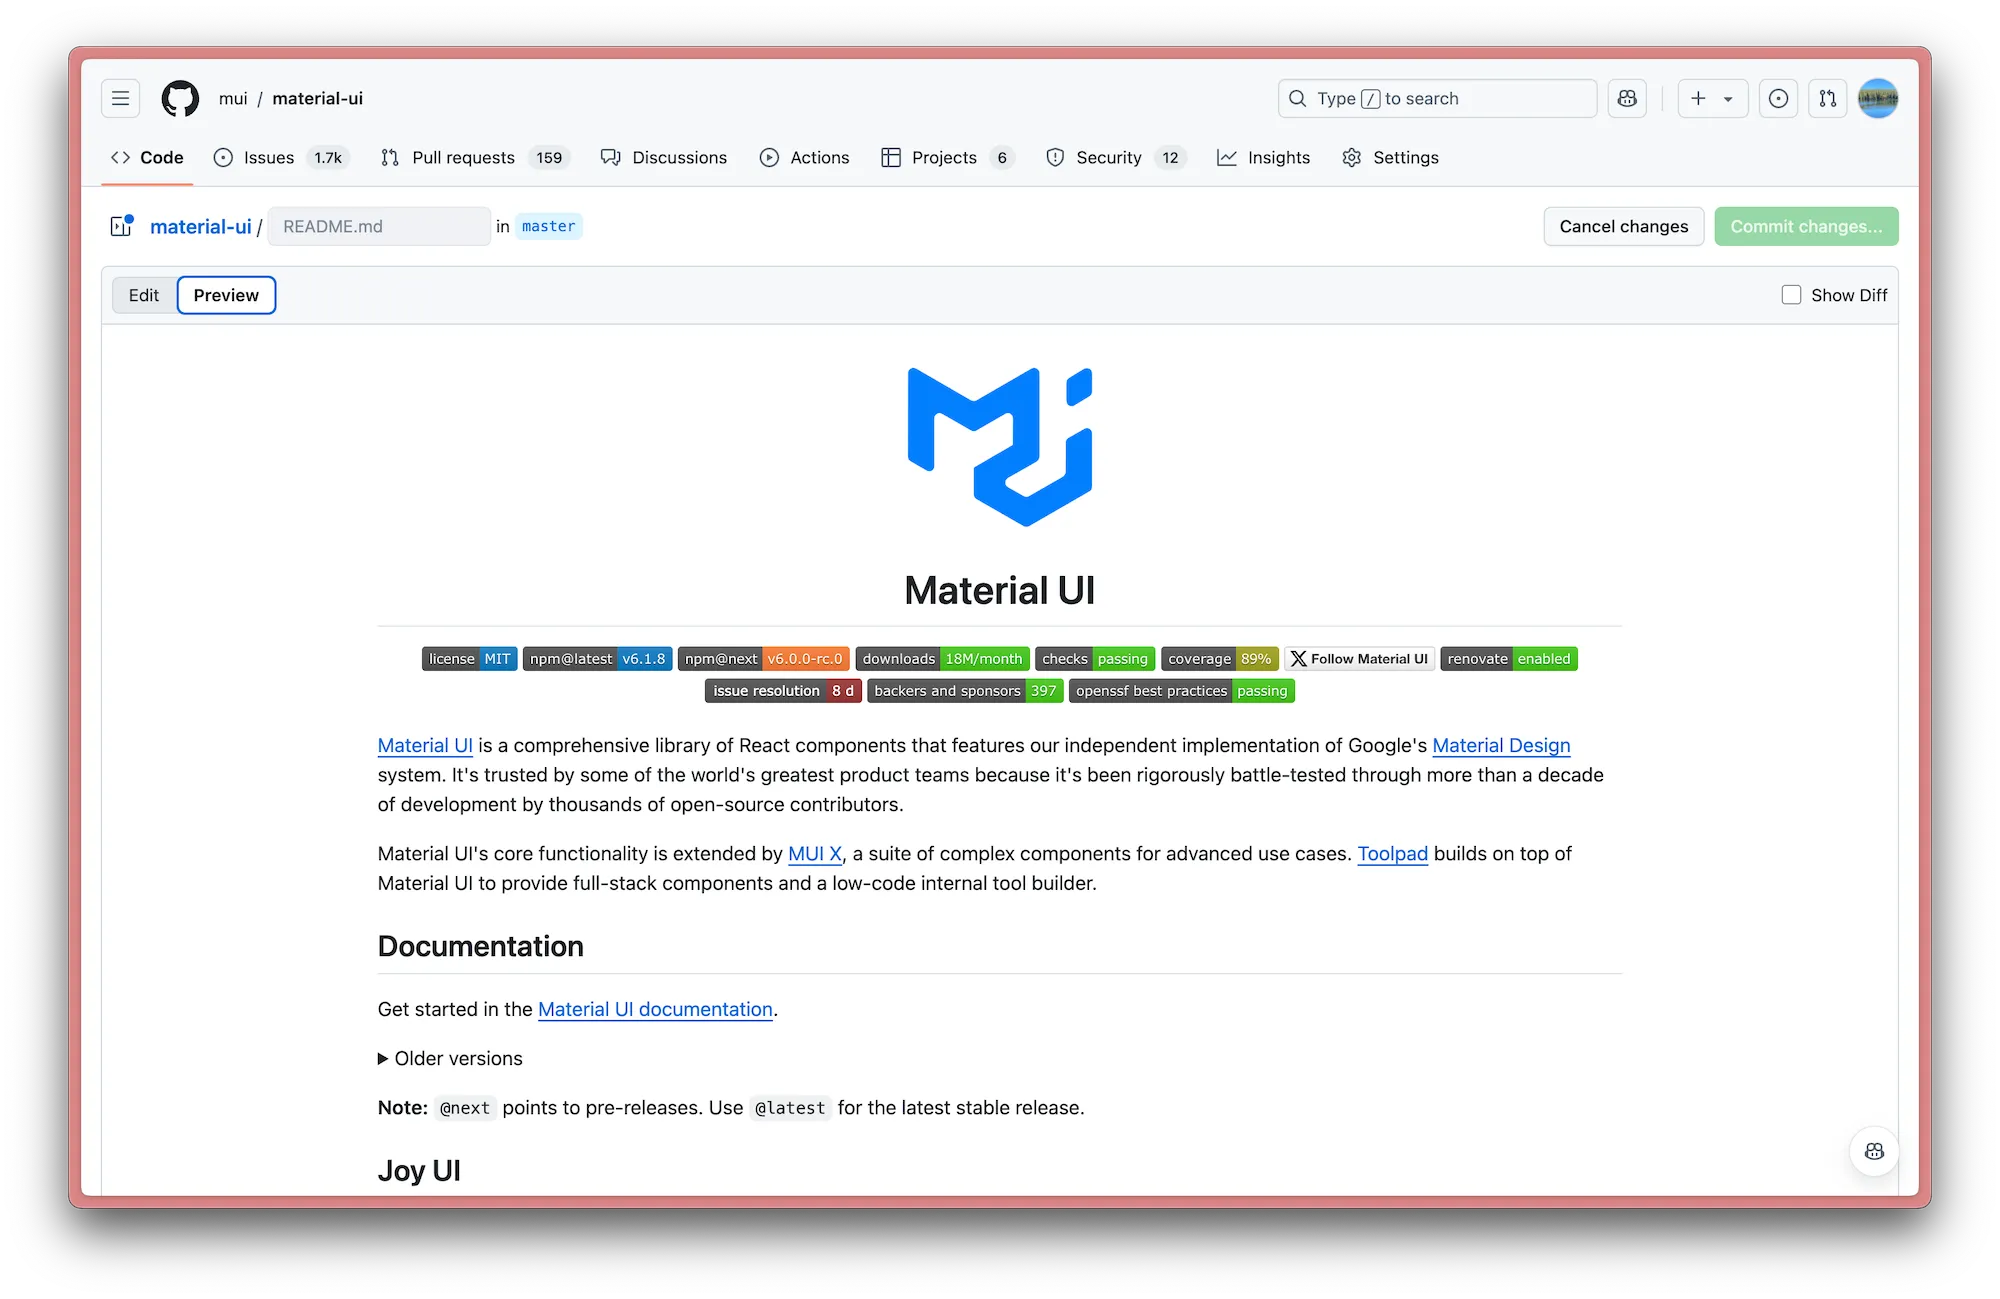The width and height of the screenshot is (2000, 1299).
Task: Click backers and sponsors 397 badge
Action: [x=965, y=691]
